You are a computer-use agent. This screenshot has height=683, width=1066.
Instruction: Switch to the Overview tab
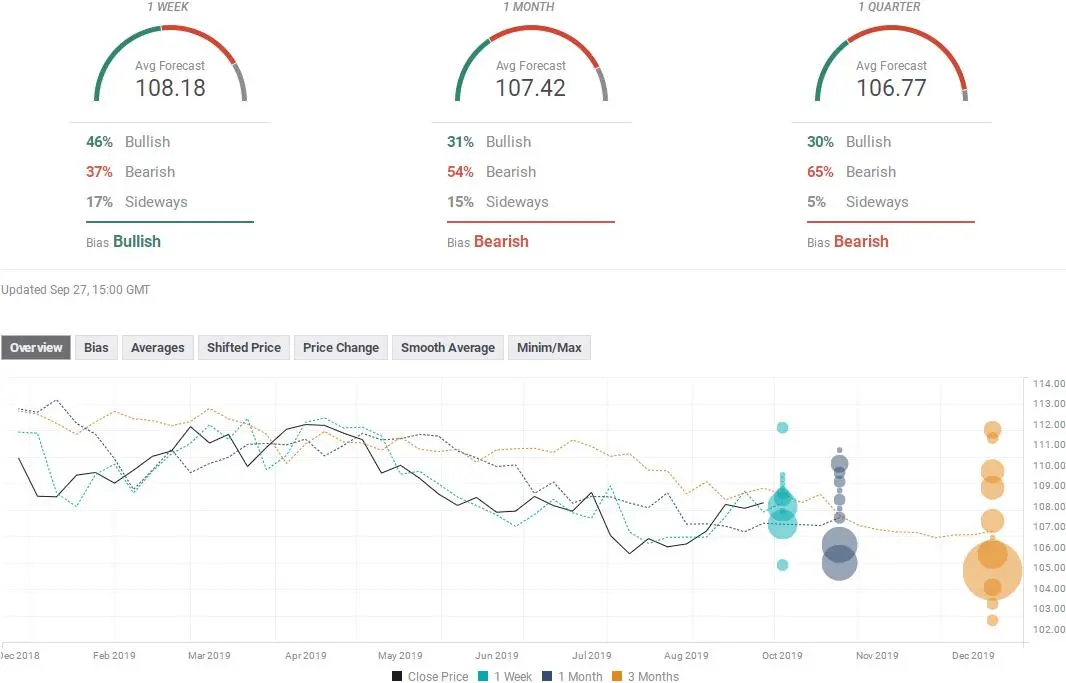point(36,347)
